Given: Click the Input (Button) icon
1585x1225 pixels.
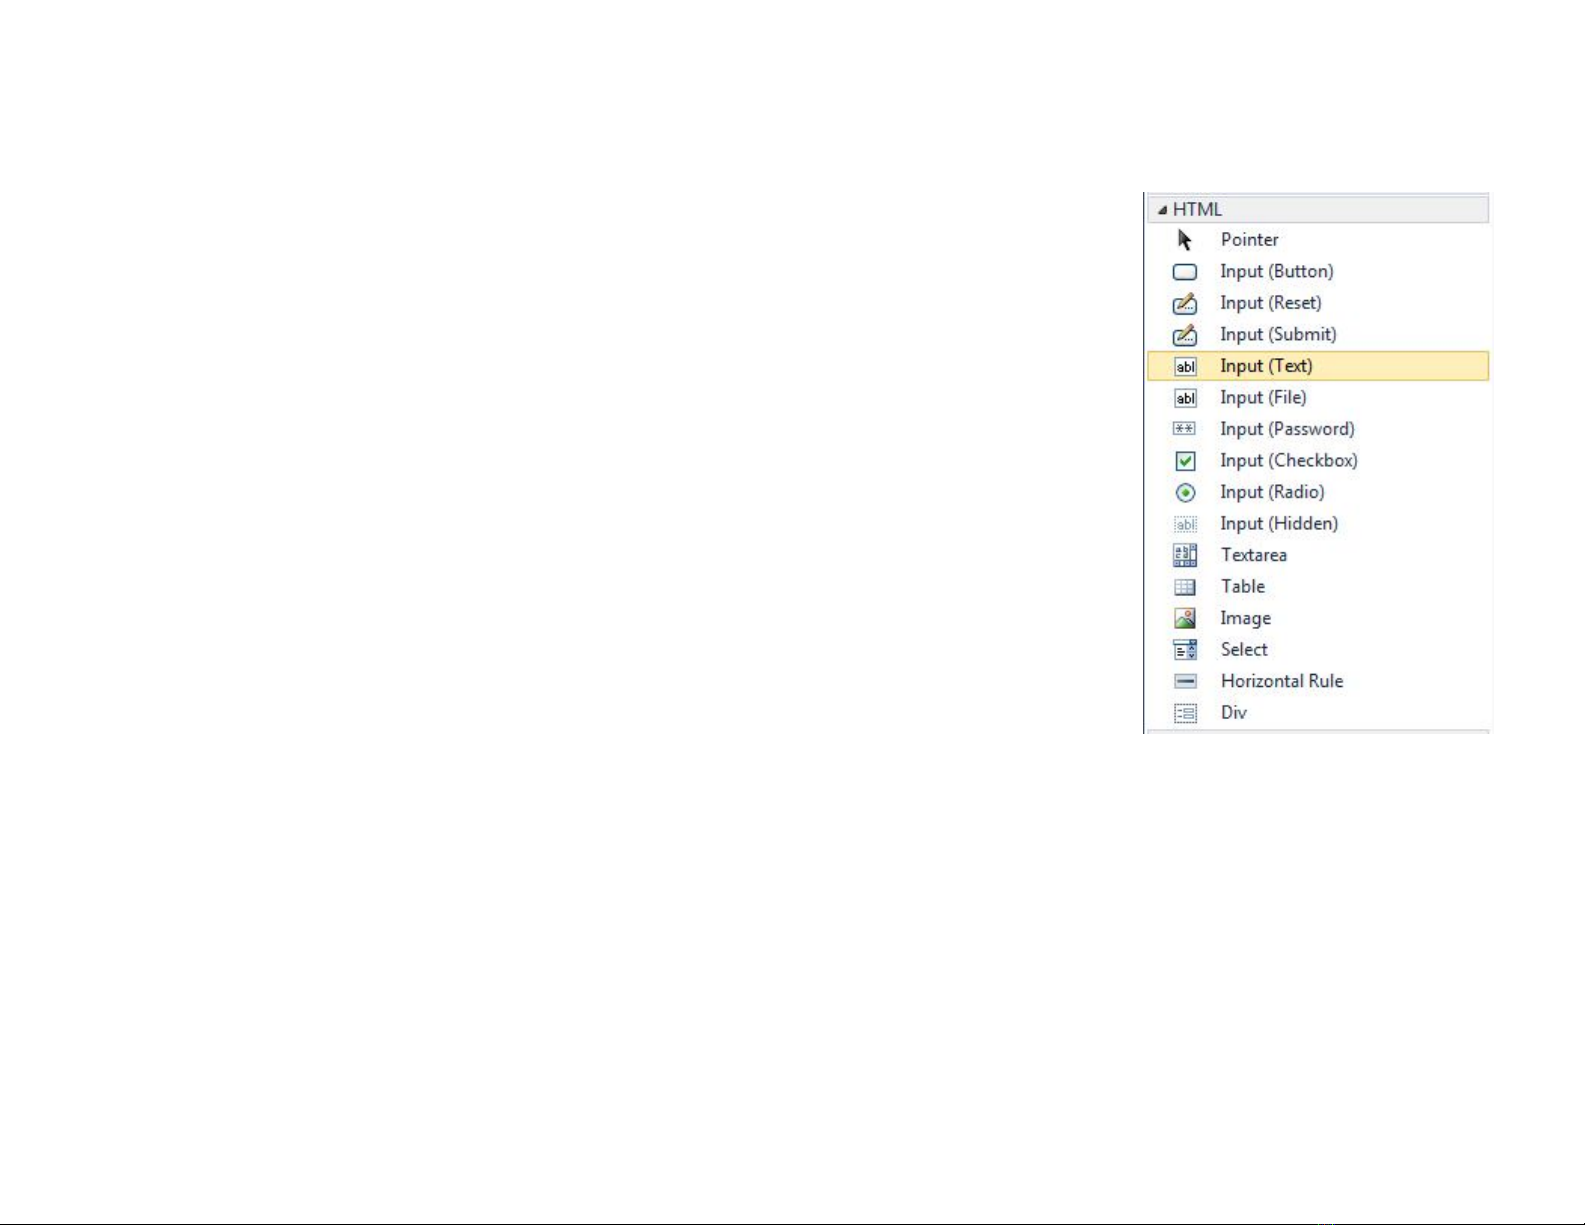Looking at the screenshot, I should (x=1185, y=272).
